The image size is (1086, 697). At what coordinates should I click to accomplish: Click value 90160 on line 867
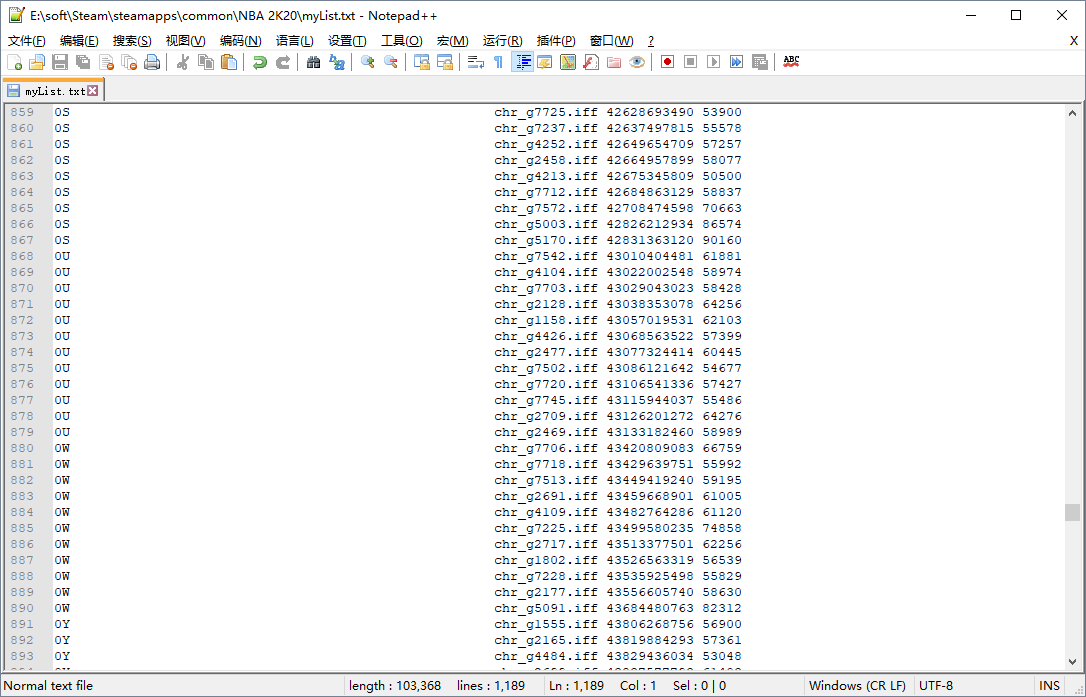(722, 240)
